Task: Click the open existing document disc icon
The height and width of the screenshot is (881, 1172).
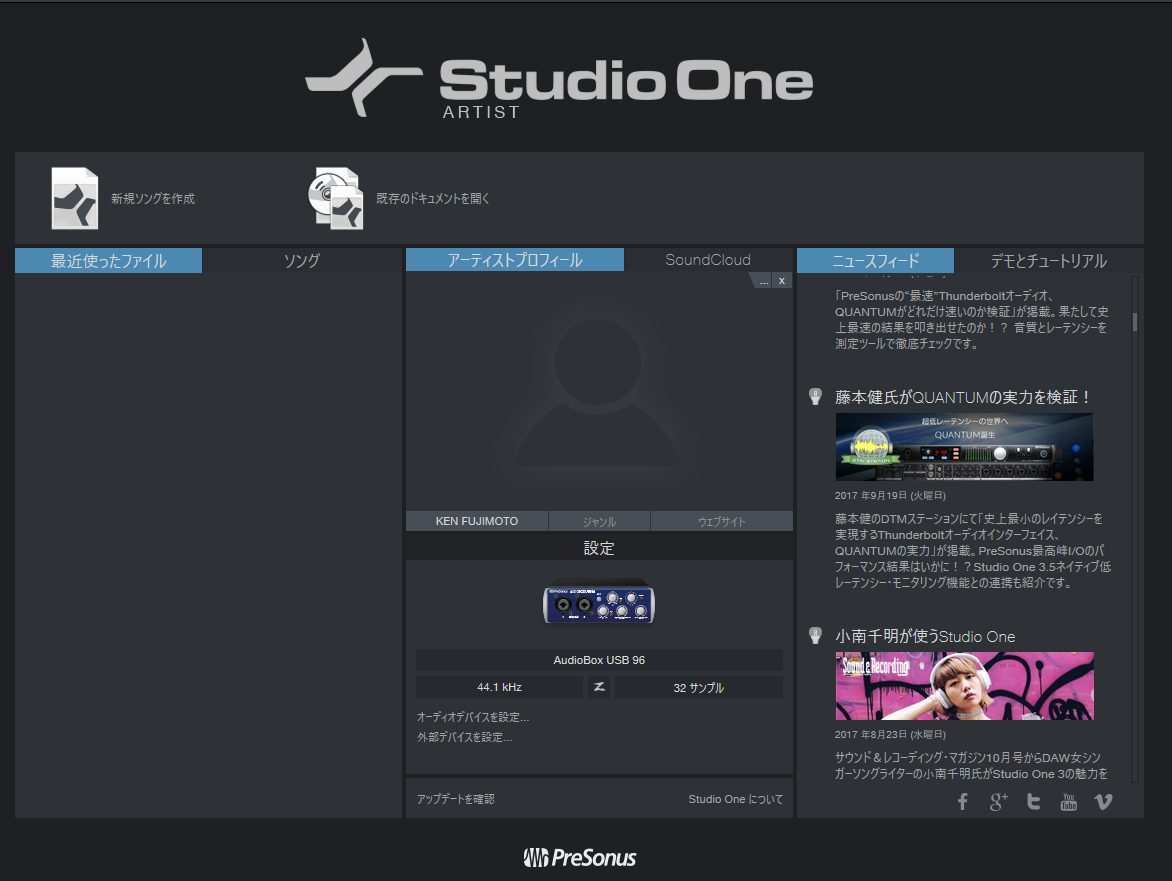Action: pyautogui.click(x=336, y=198)
